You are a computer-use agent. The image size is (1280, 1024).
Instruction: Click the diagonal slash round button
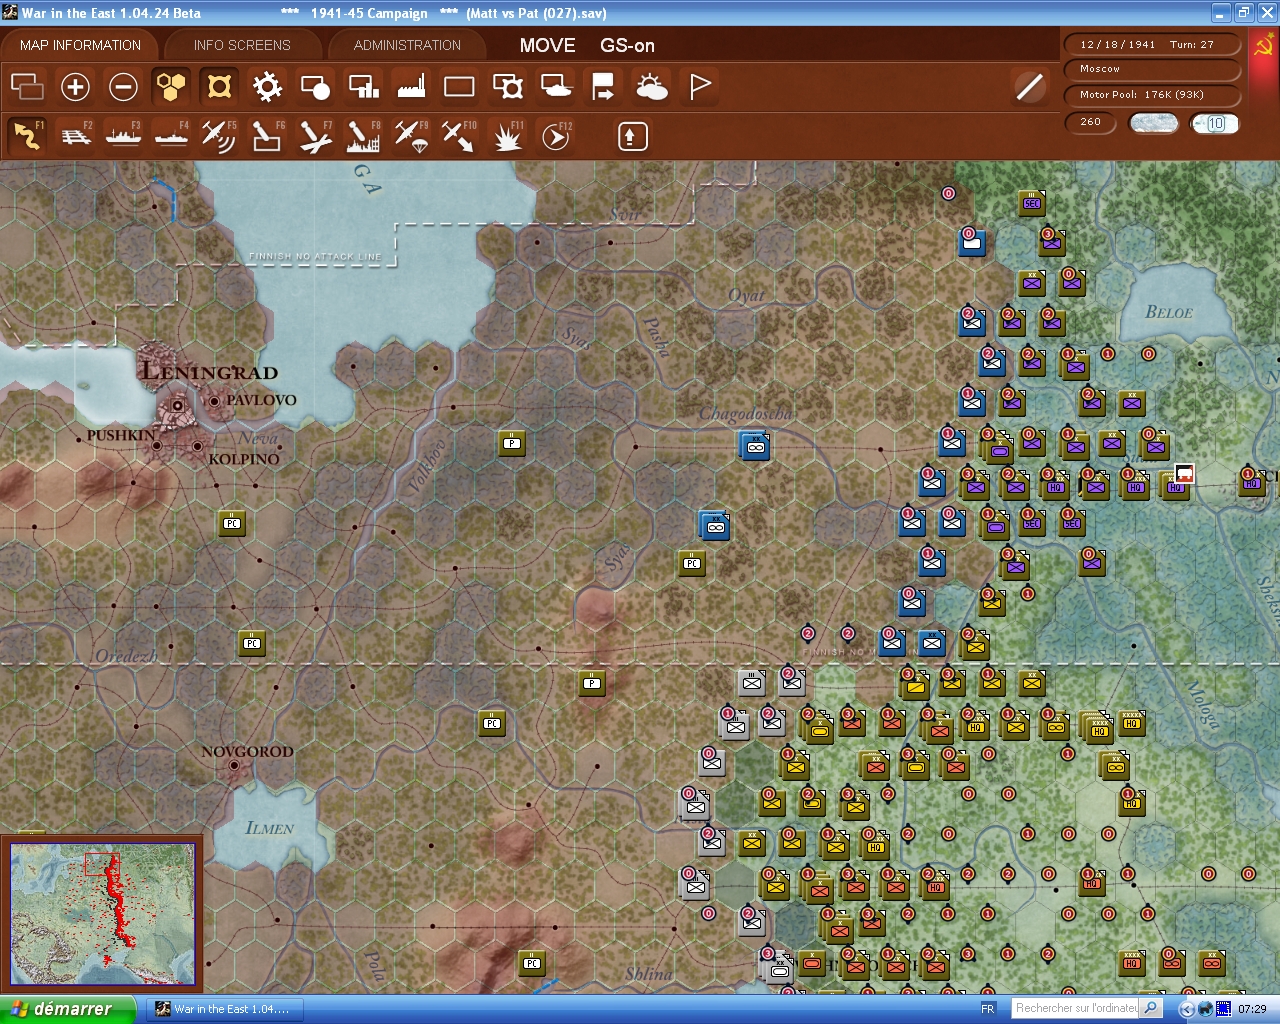click(x=1030, y=87)
